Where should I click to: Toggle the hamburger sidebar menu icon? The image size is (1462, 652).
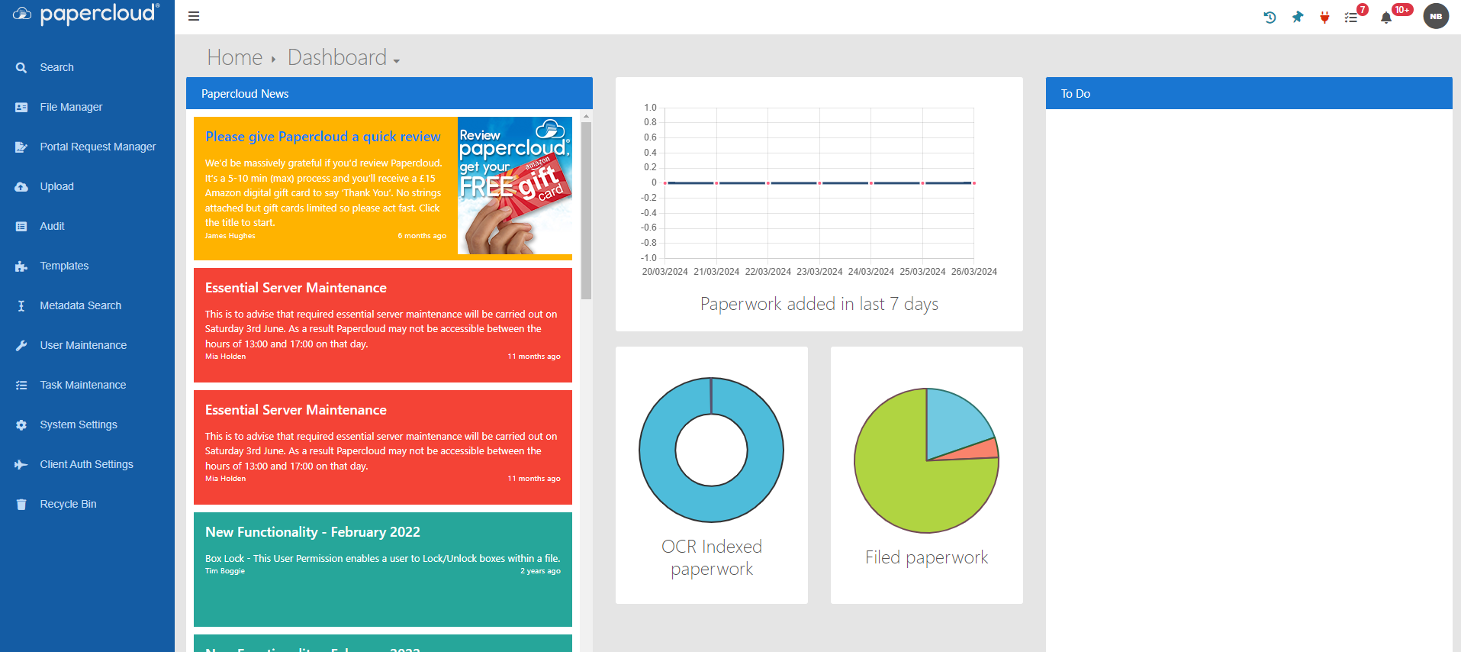(x=194, y=16)
